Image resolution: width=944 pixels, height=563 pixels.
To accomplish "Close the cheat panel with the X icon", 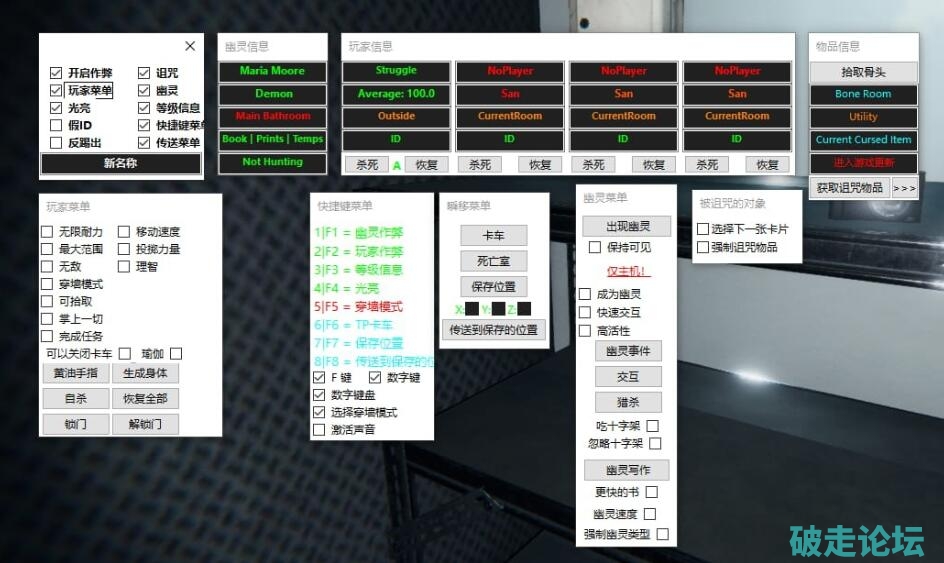I will pyautogui.click(x=190, y=46).
